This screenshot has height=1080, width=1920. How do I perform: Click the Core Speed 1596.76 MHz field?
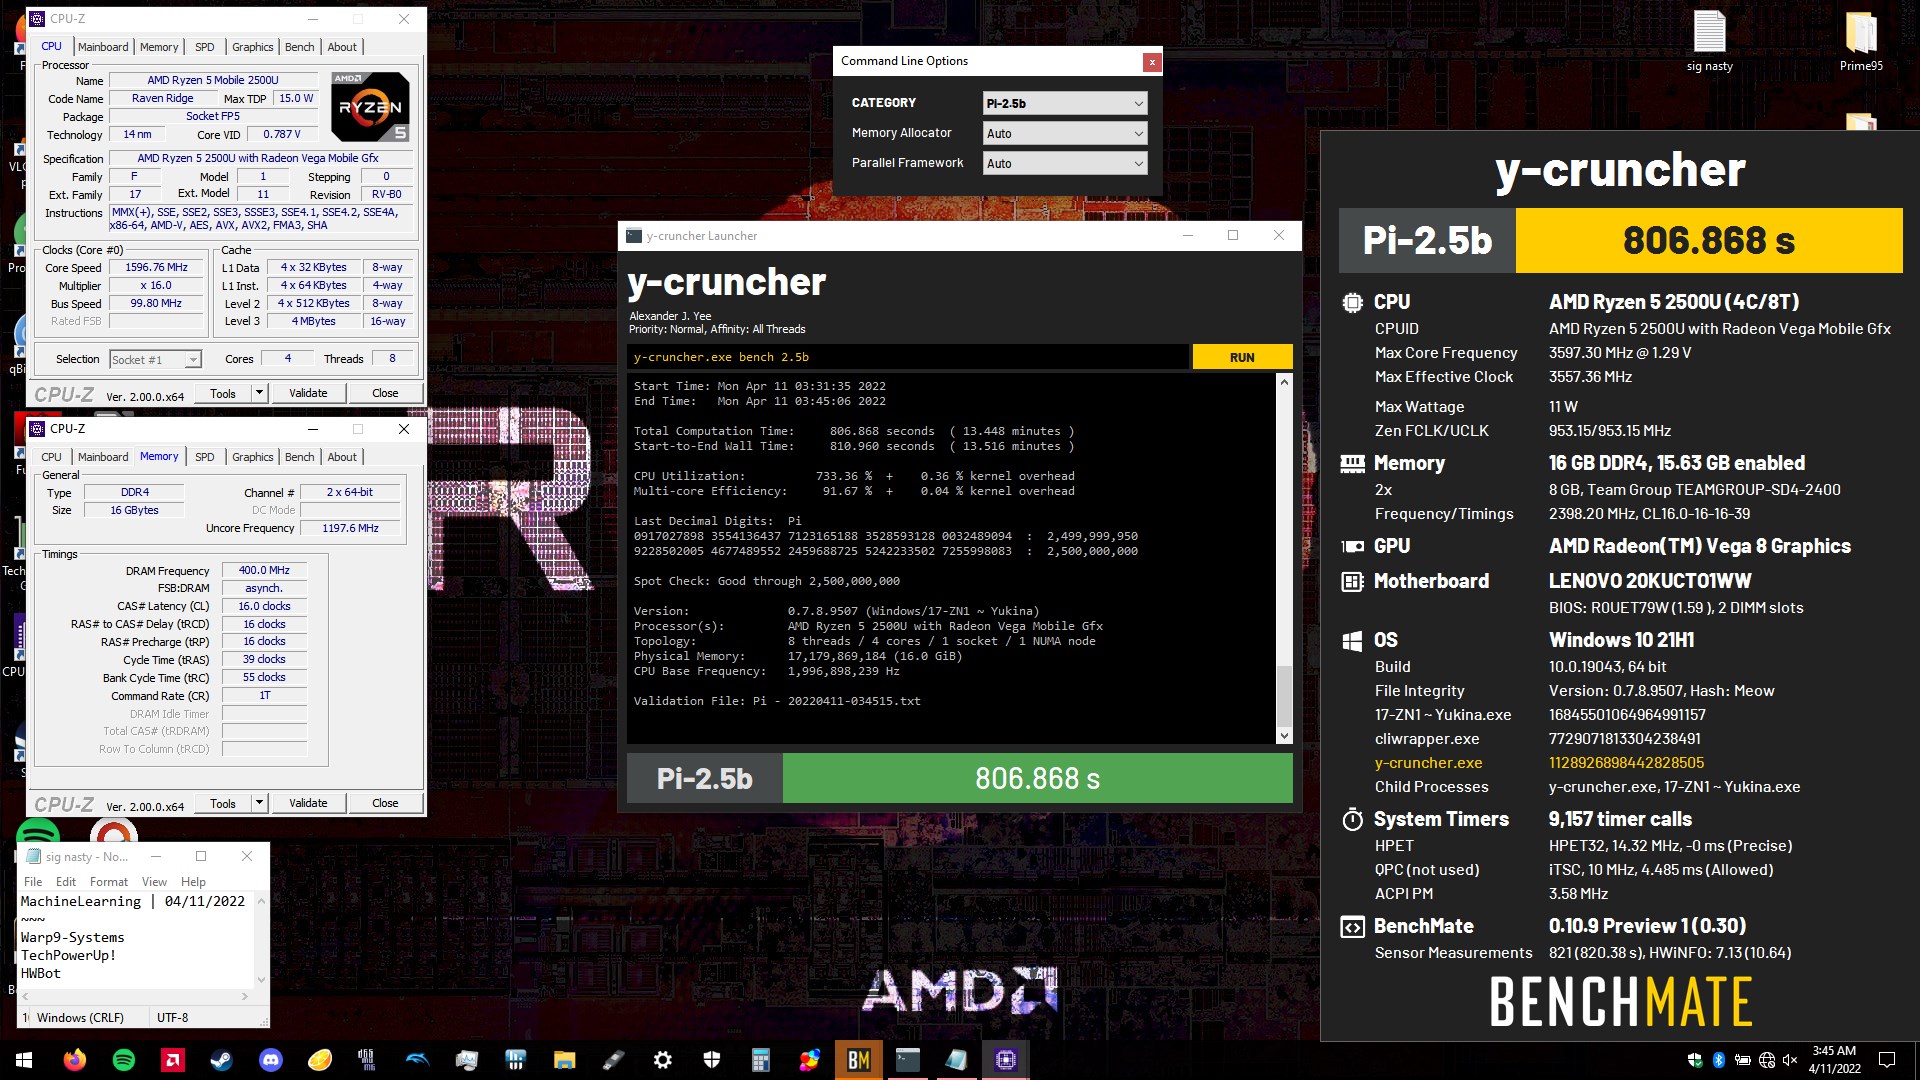156,268
